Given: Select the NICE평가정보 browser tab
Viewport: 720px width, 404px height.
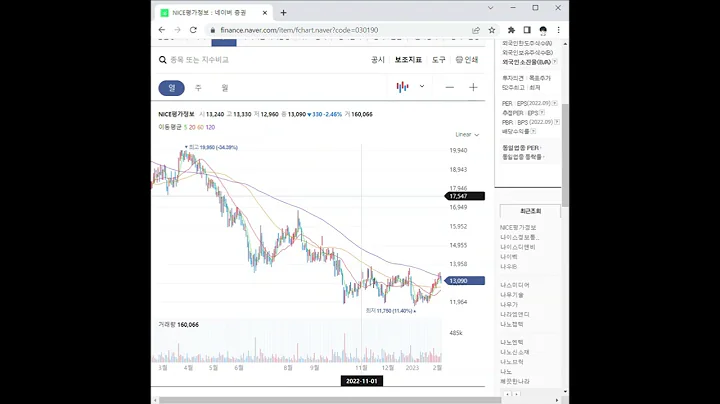Looking at the screenshot, I should 214,13.
